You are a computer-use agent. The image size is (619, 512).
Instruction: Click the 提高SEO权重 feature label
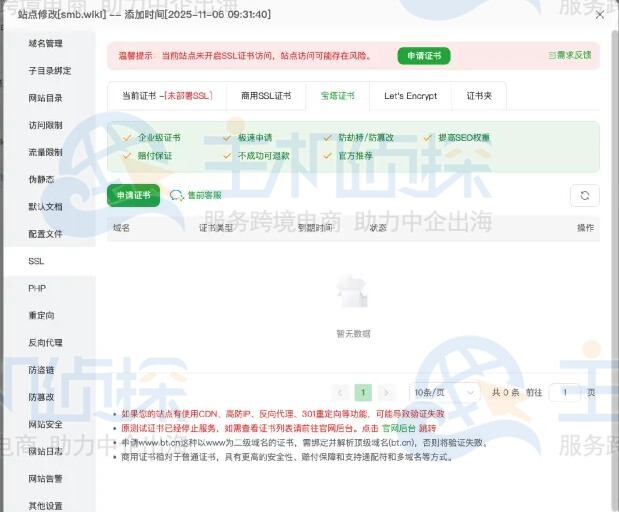point(464,138)
